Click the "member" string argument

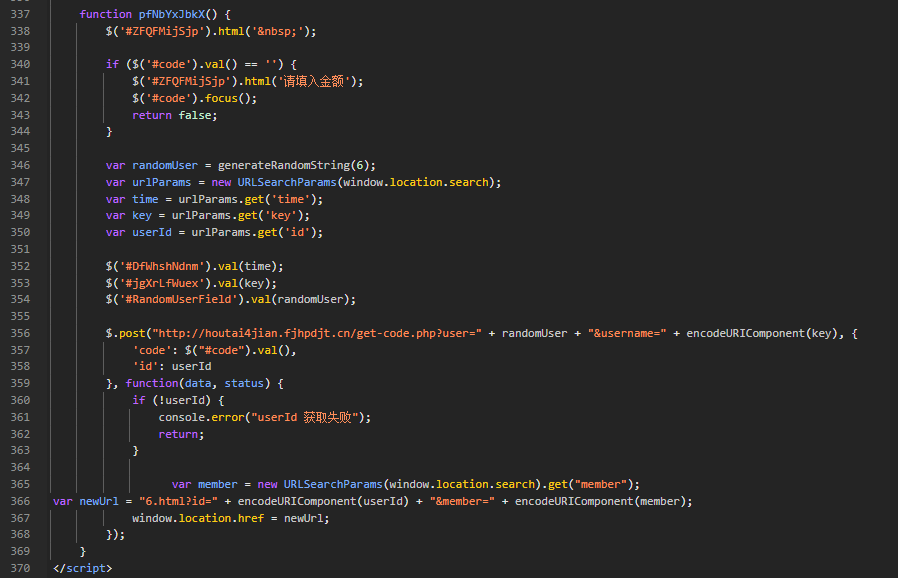click(601, 484)
